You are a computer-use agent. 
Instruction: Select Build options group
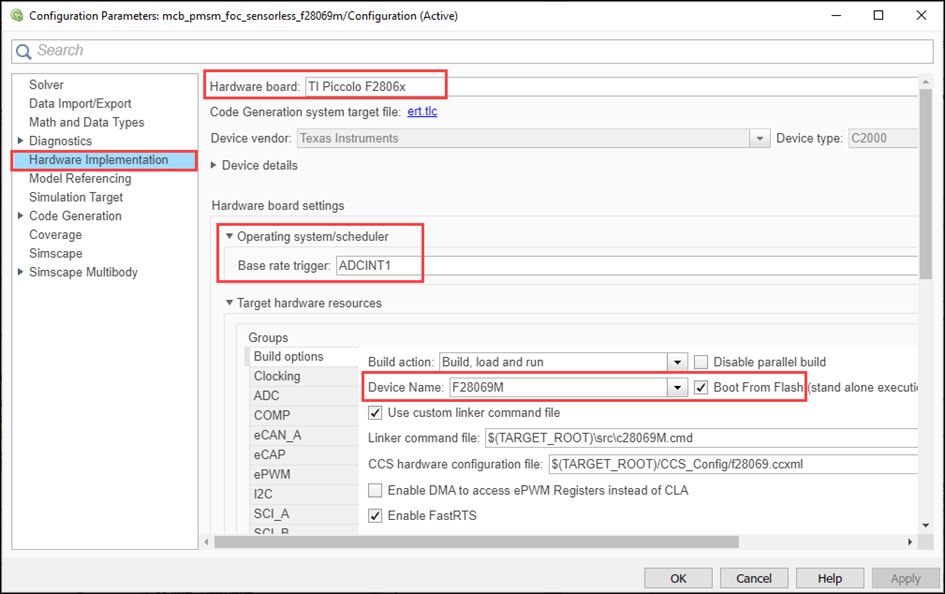(x=303, y=357)
